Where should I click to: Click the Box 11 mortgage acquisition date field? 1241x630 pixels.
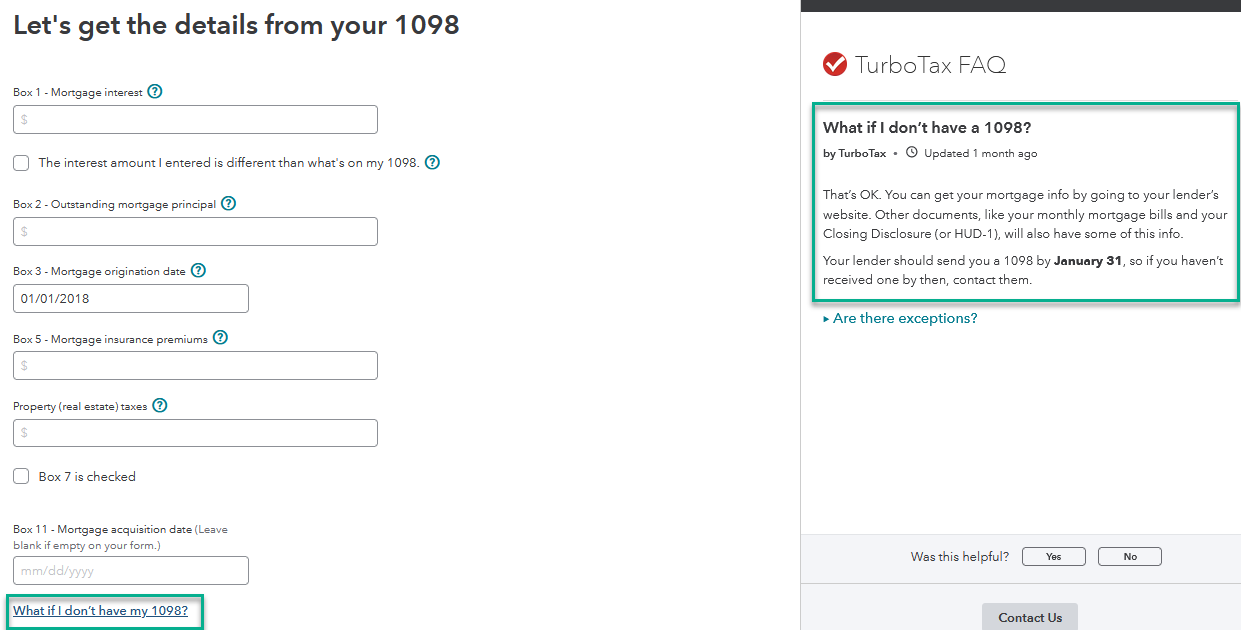[x=131, y=570]
